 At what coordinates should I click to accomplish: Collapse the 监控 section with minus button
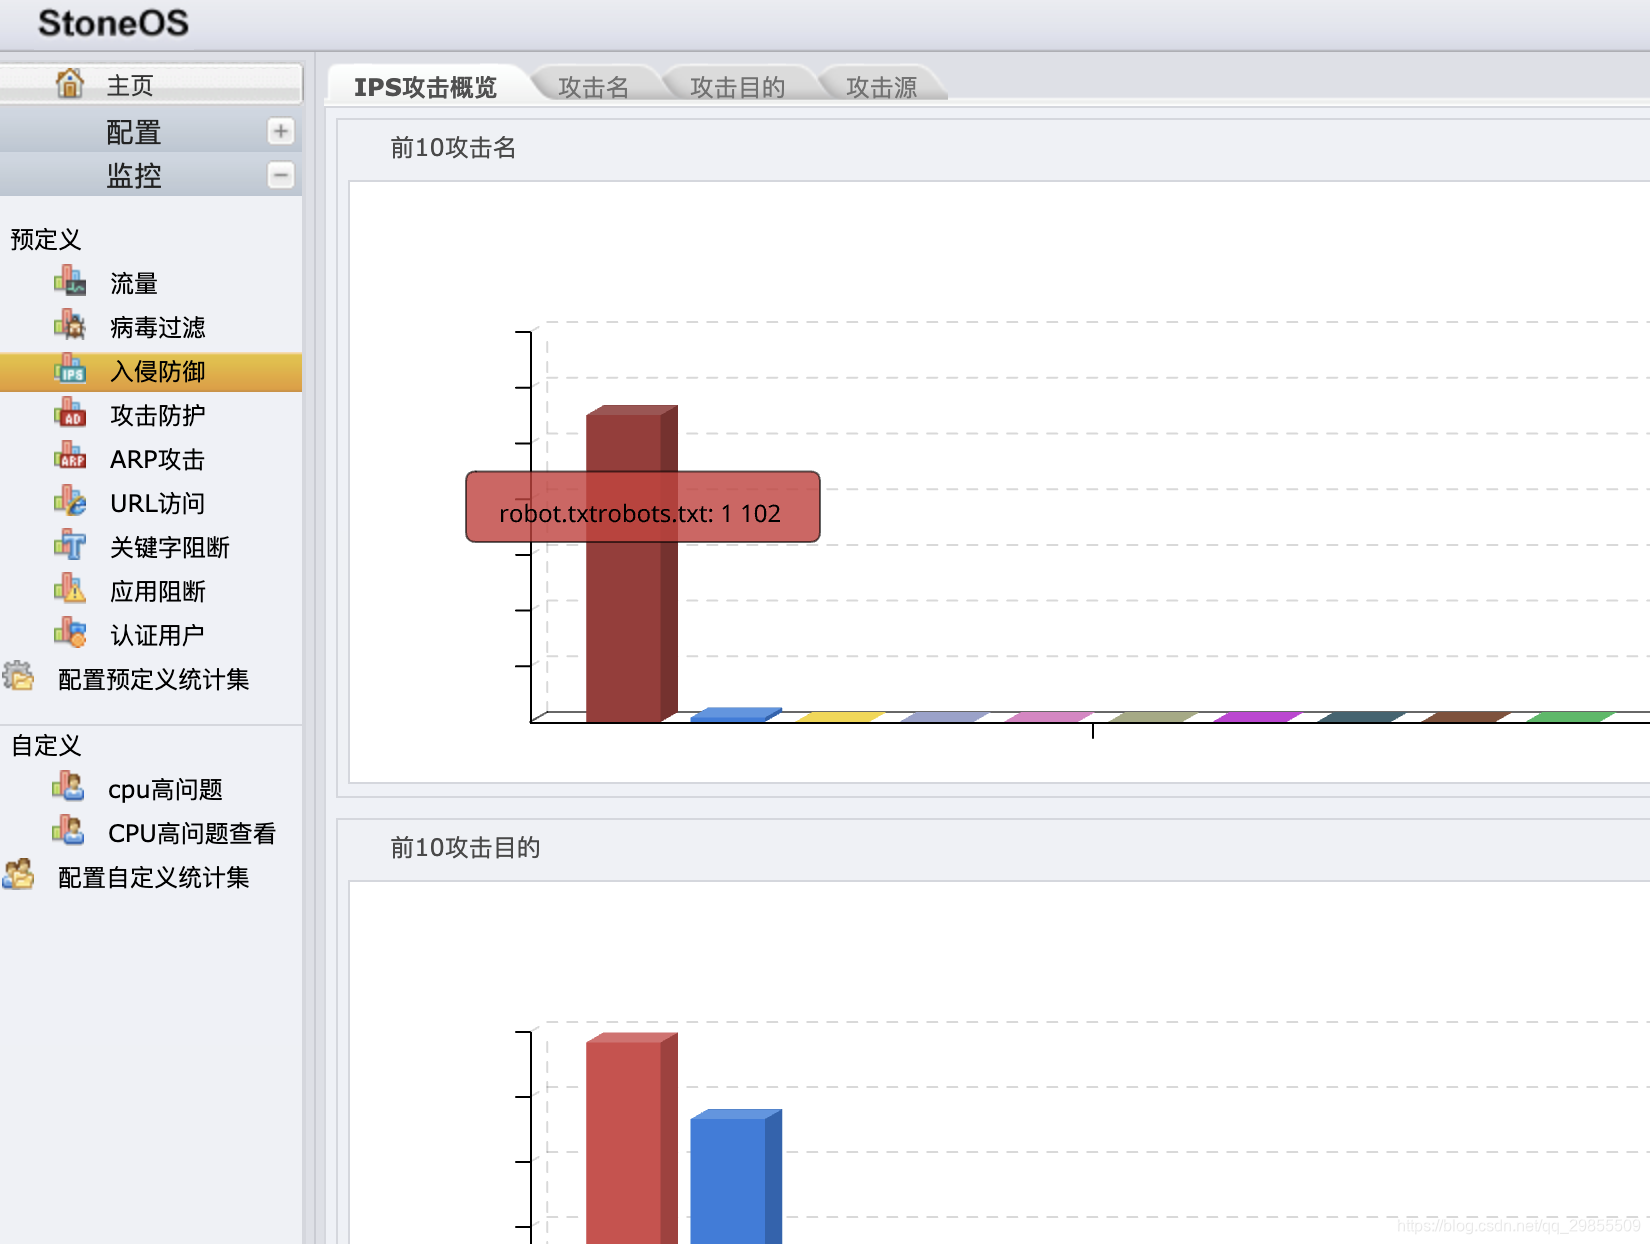point(281,175)
